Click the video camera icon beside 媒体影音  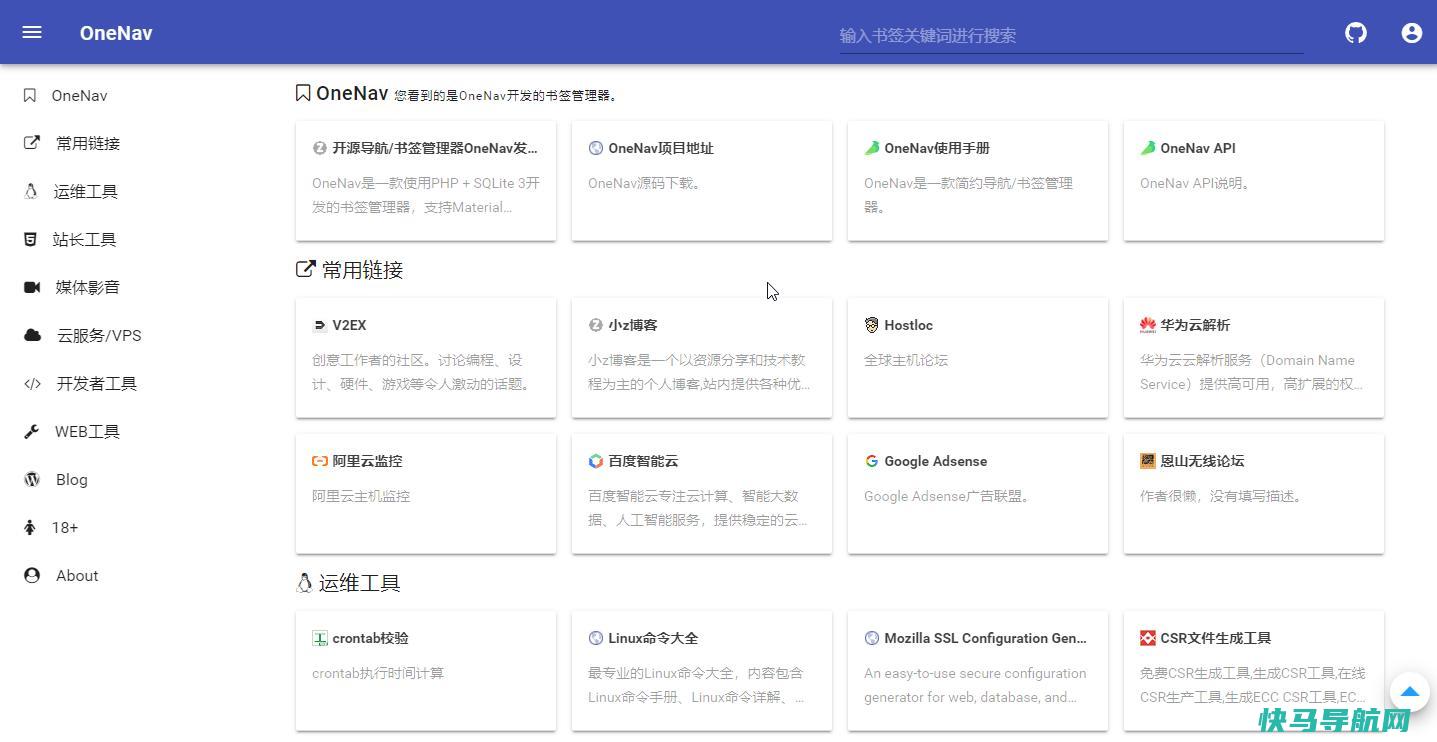tap(32, 287)
